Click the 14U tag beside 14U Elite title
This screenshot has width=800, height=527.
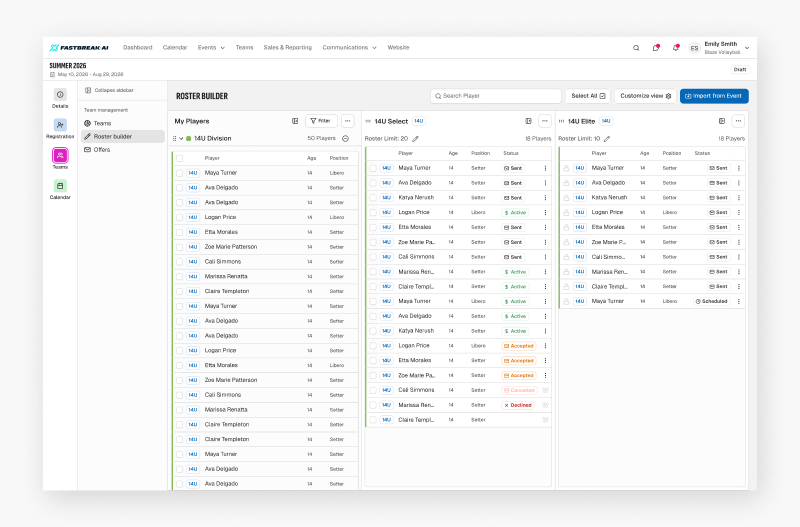(606, 121)
